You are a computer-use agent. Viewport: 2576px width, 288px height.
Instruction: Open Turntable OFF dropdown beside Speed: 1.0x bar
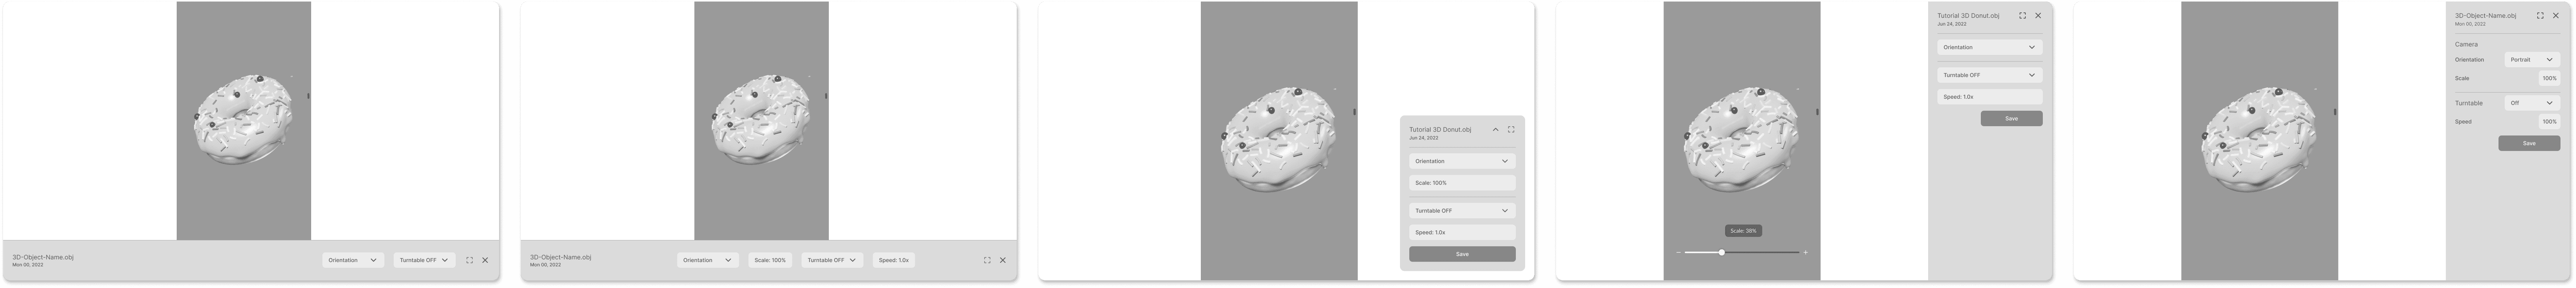point(832,260)
